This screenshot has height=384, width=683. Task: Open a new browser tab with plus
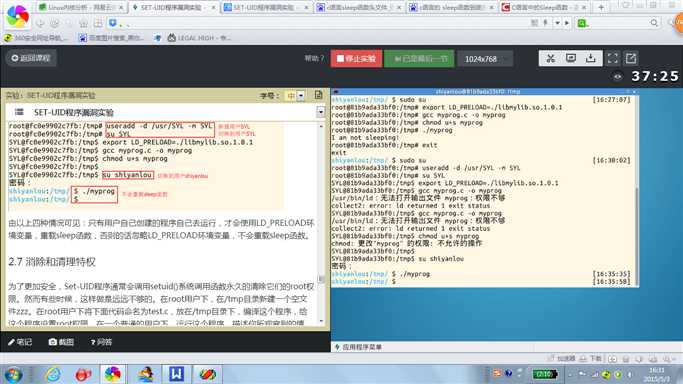point(601,7)
